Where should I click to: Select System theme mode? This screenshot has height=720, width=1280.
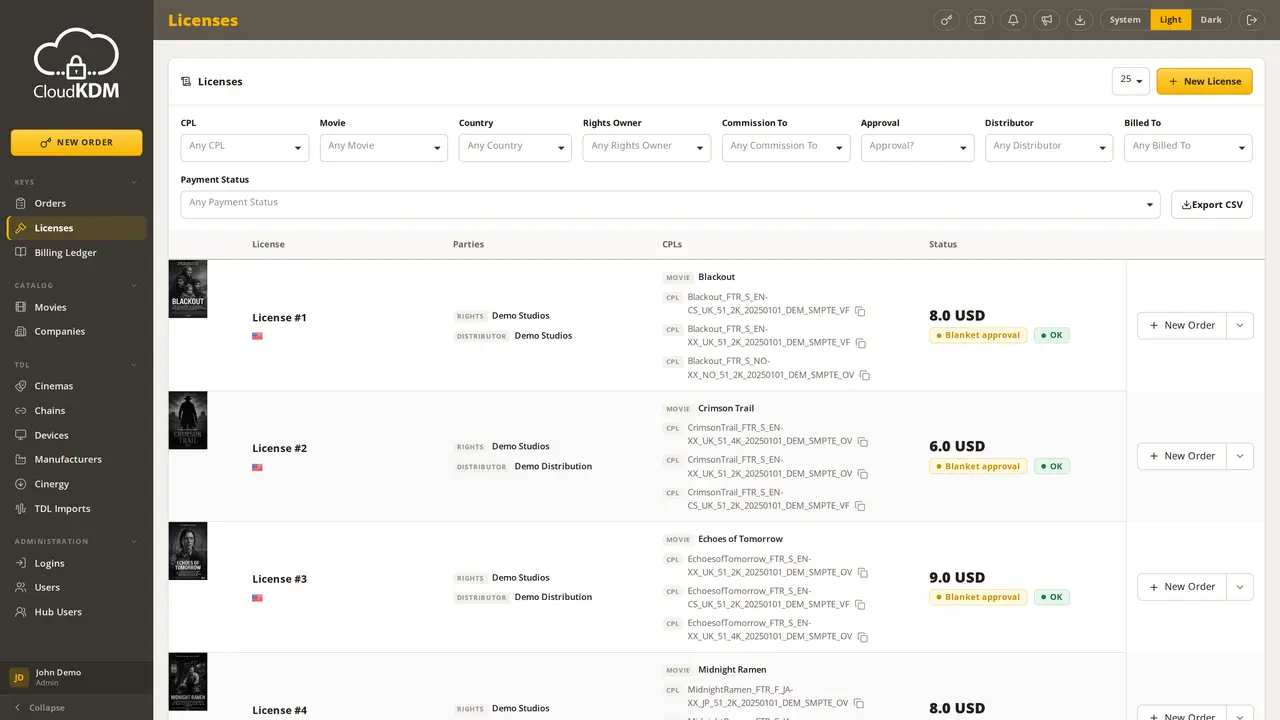tap(1125, 20)
